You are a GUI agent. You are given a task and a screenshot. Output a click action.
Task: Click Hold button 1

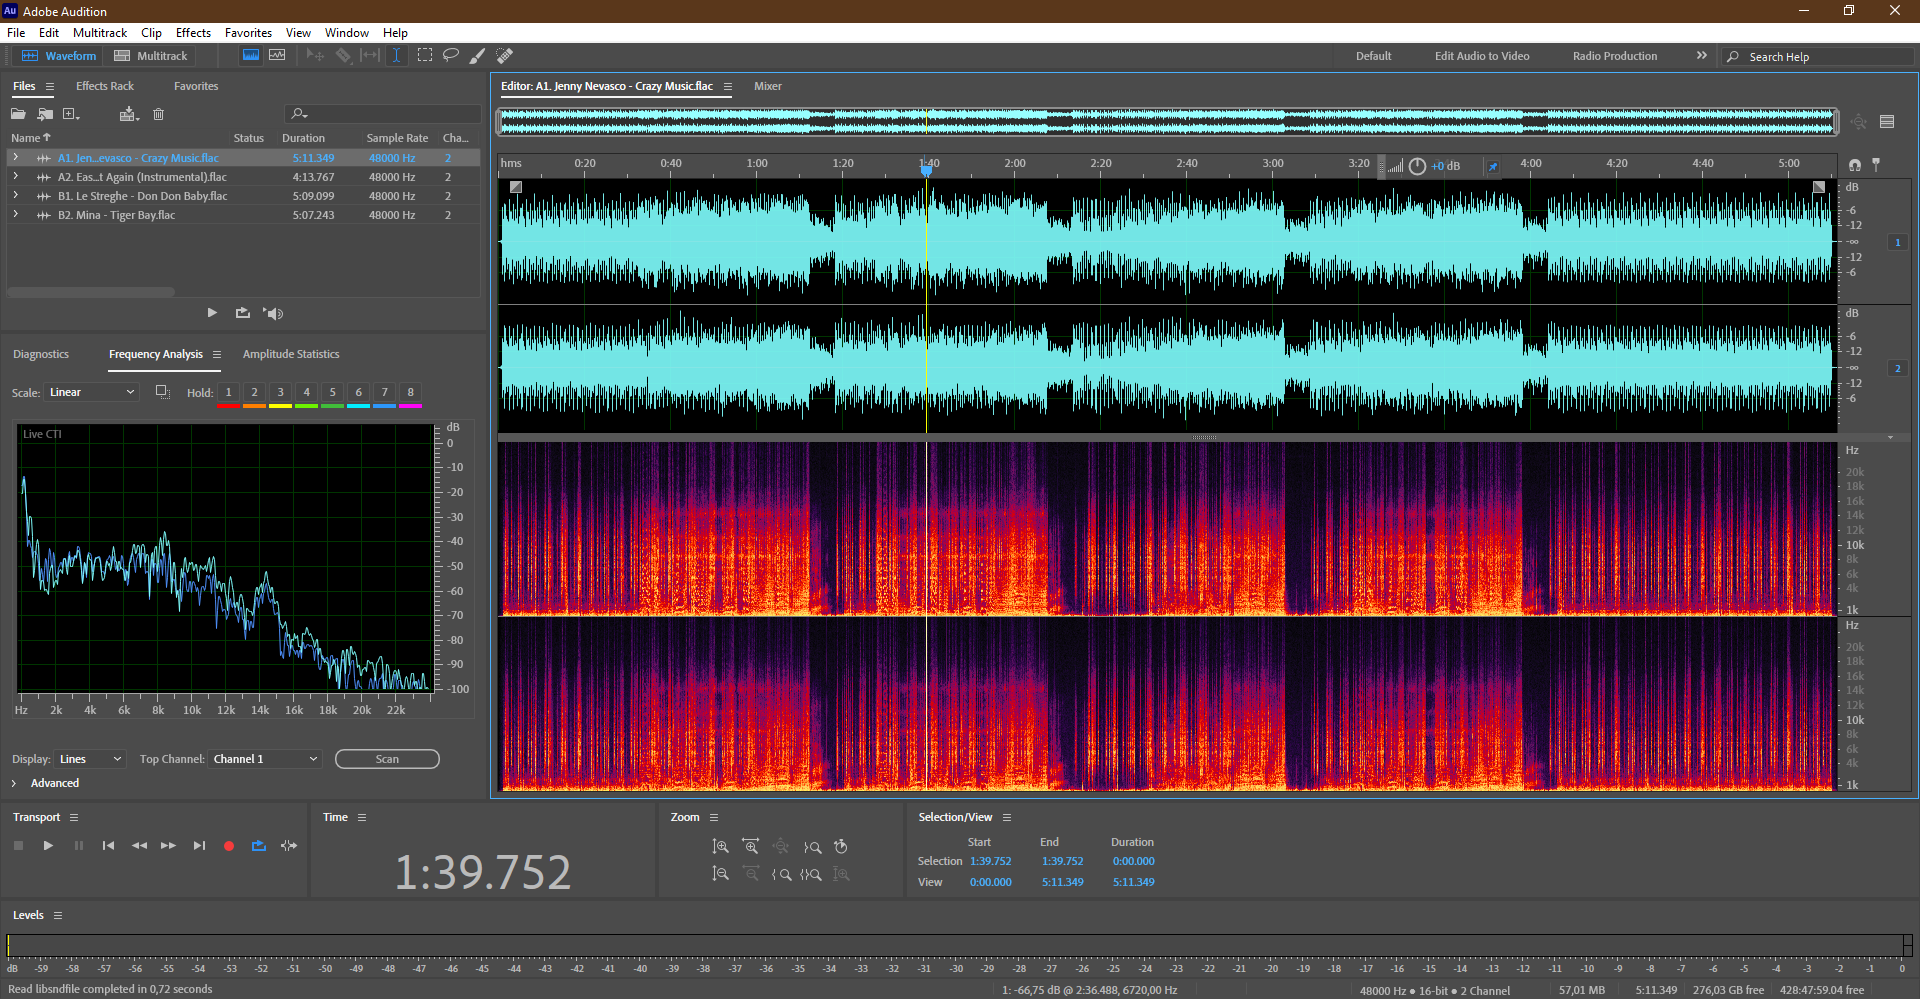coord(229,393)
